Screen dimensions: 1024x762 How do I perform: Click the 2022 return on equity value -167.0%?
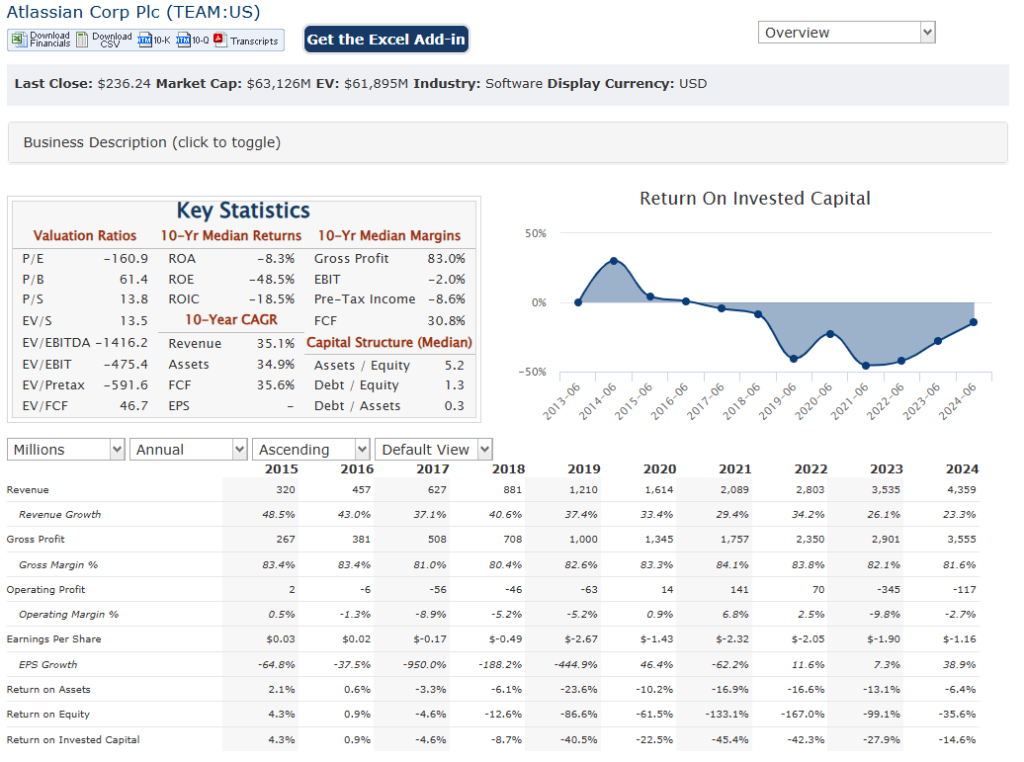pyautogui.click(x=803, y=714)
